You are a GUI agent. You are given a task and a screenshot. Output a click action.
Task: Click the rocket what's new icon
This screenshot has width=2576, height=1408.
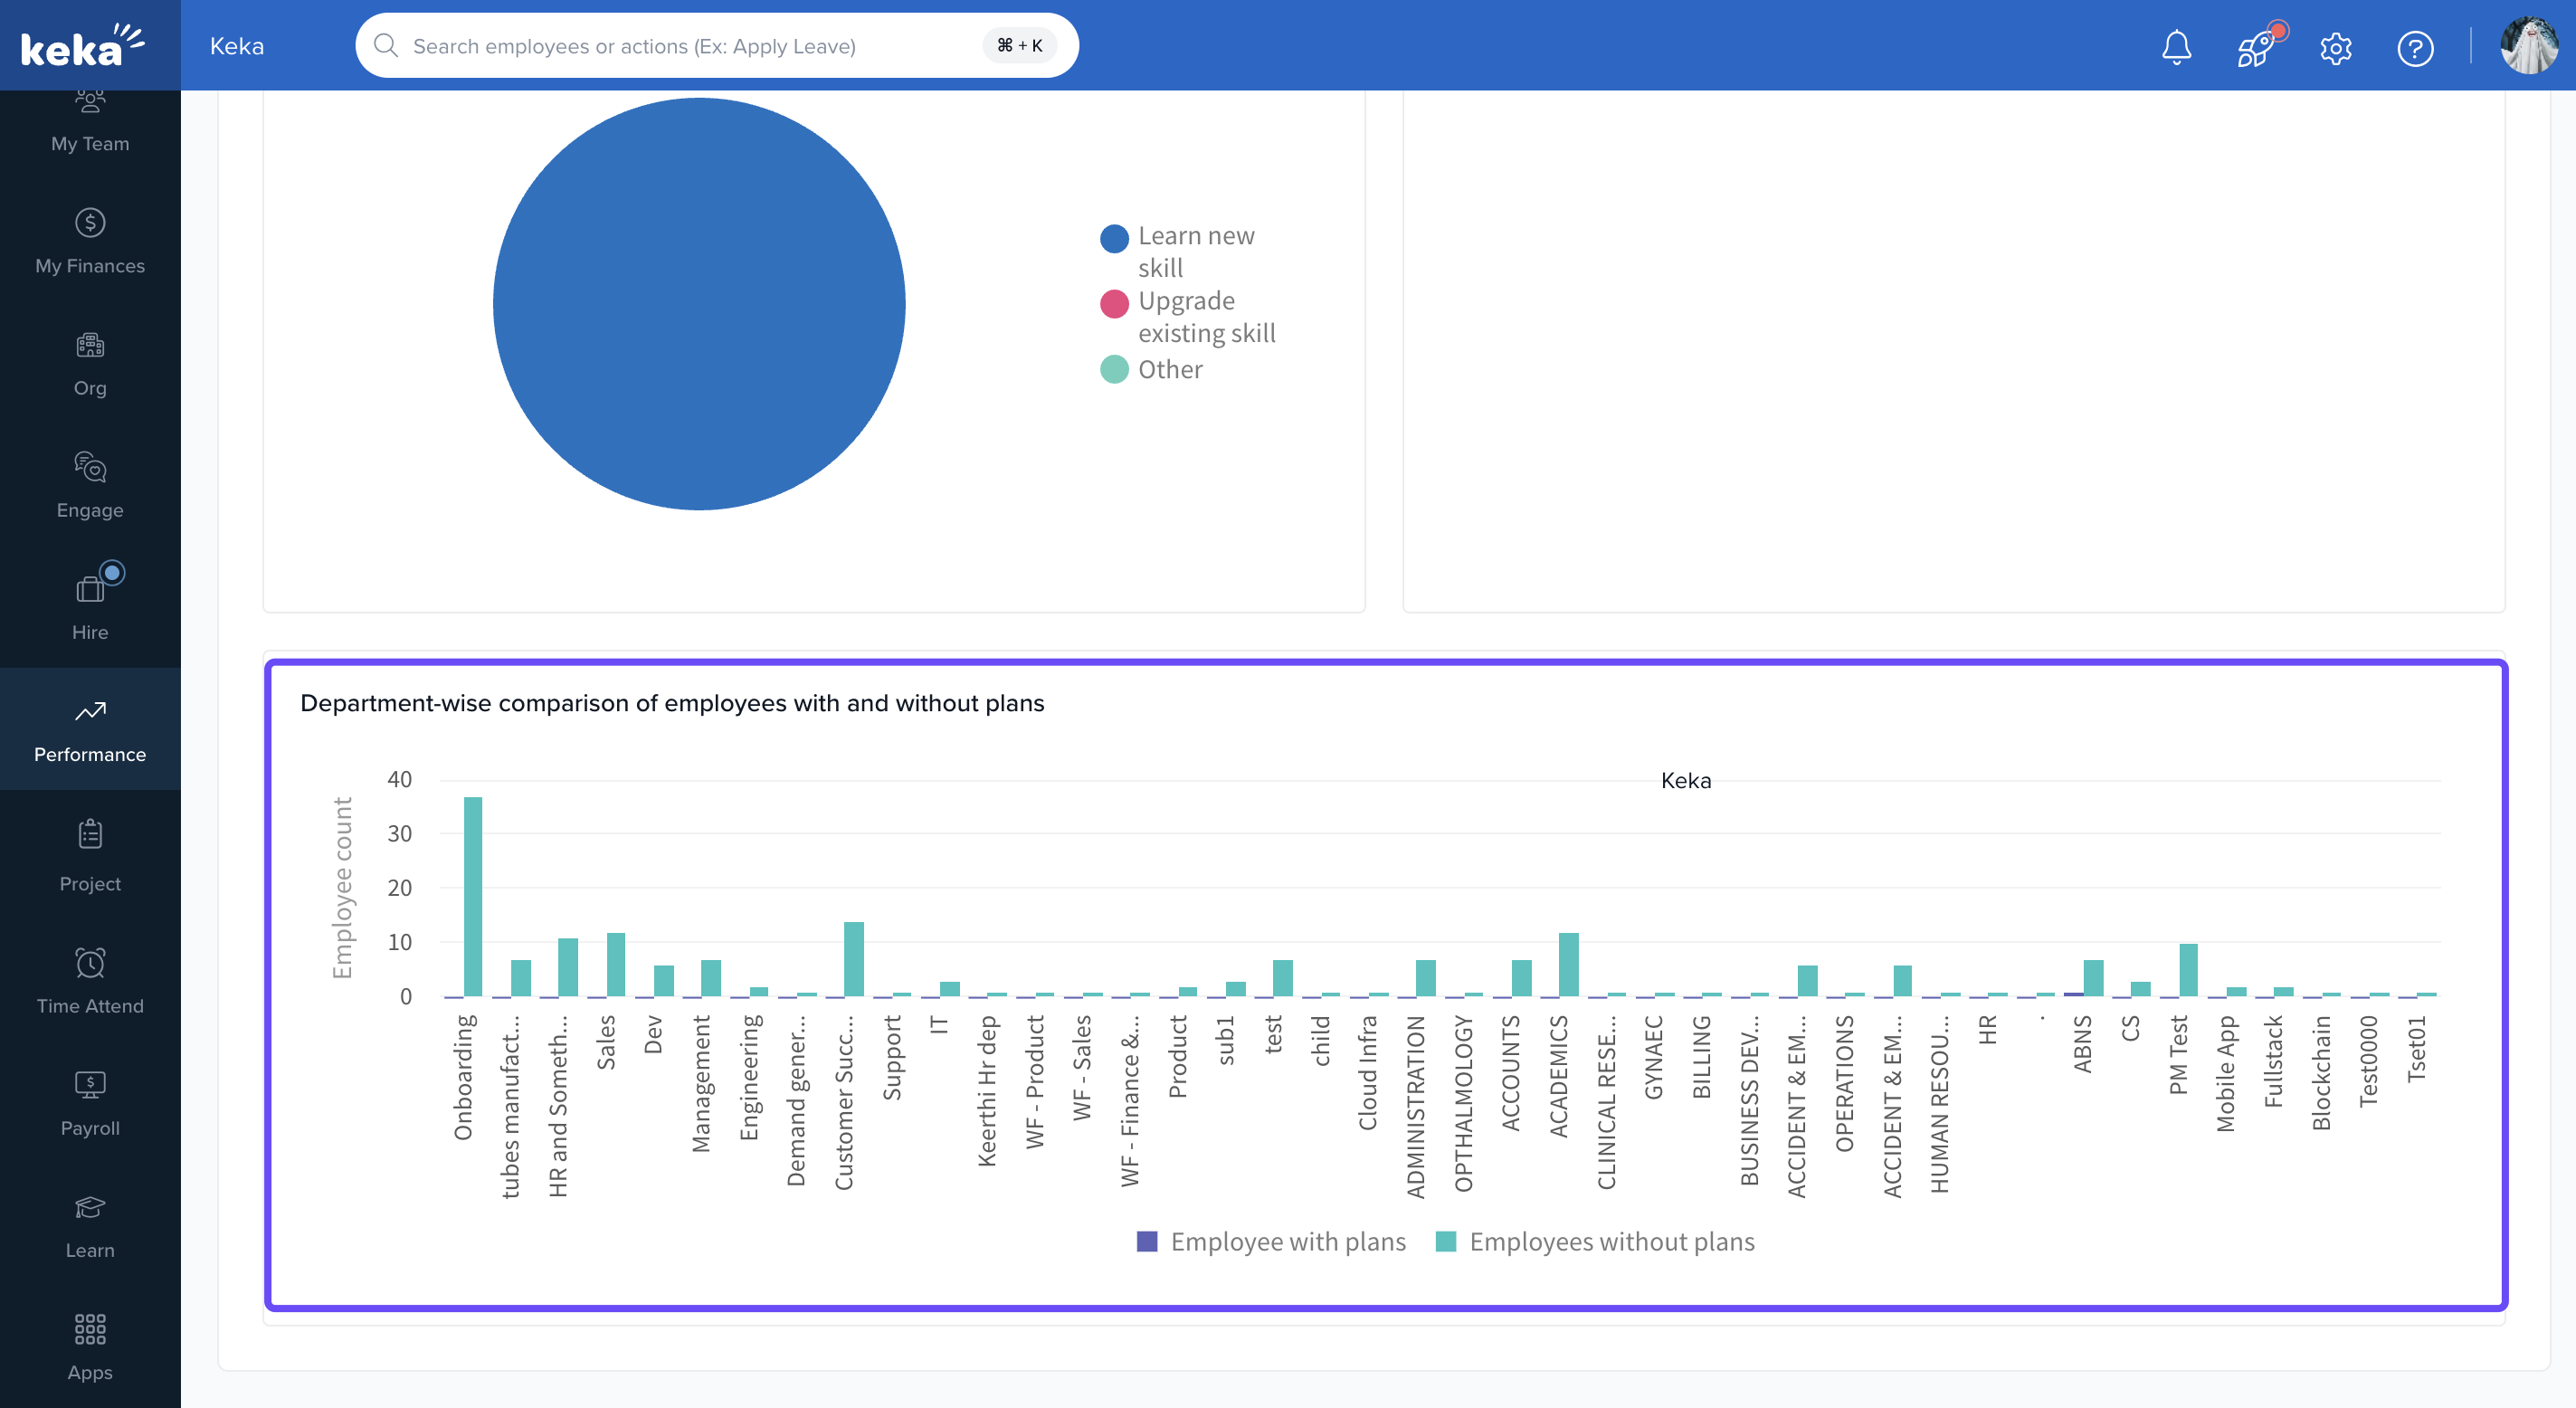(2255, 47)
